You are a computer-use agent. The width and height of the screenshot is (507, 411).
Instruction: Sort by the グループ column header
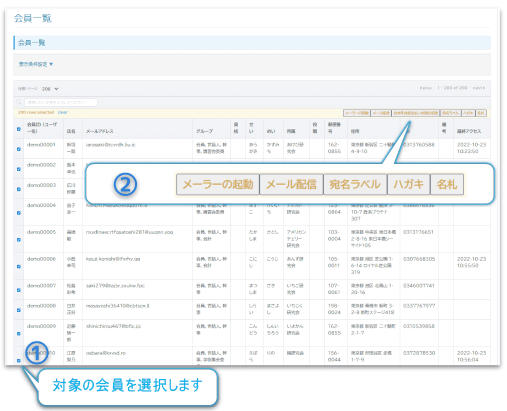[204, 131]
